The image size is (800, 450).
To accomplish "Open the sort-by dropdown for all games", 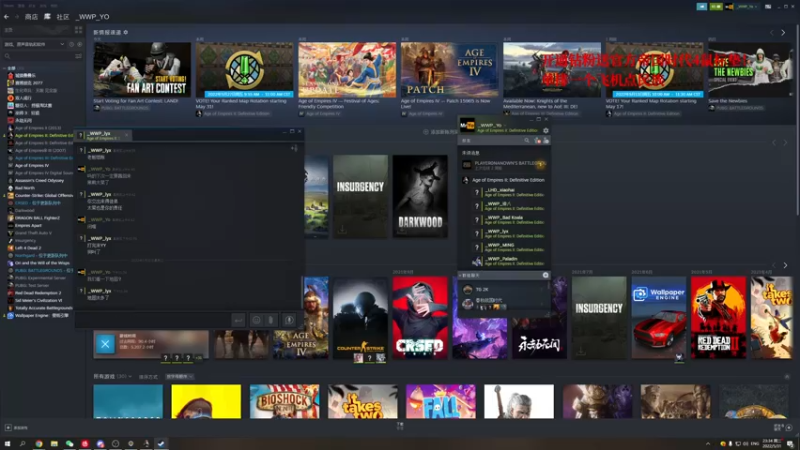I will (x=180, y=377).
